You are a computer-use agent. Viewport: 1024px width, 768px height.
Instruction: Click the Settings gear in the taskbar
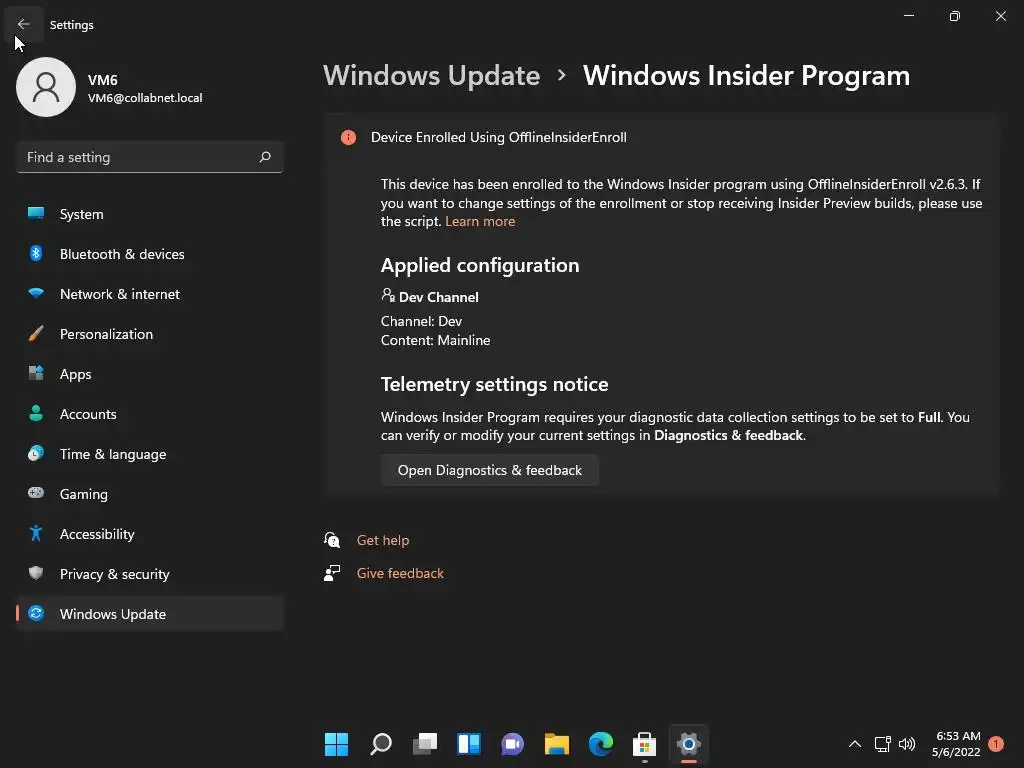point(688,744)
